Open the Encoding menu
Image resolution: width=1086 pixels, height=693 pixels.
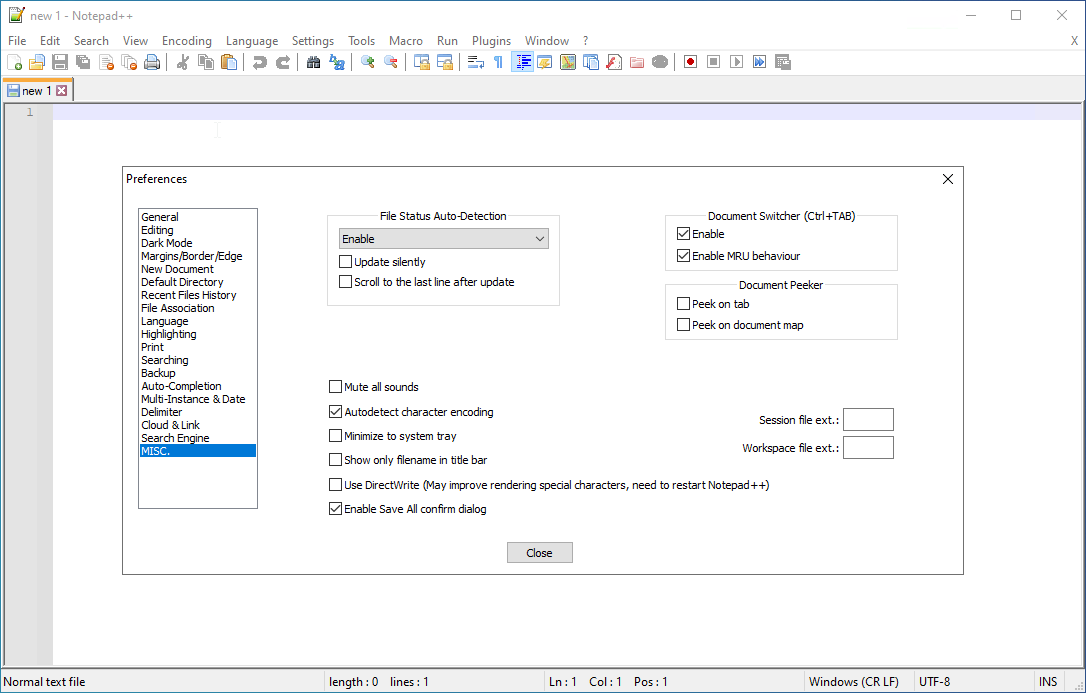tap(187, 41)
